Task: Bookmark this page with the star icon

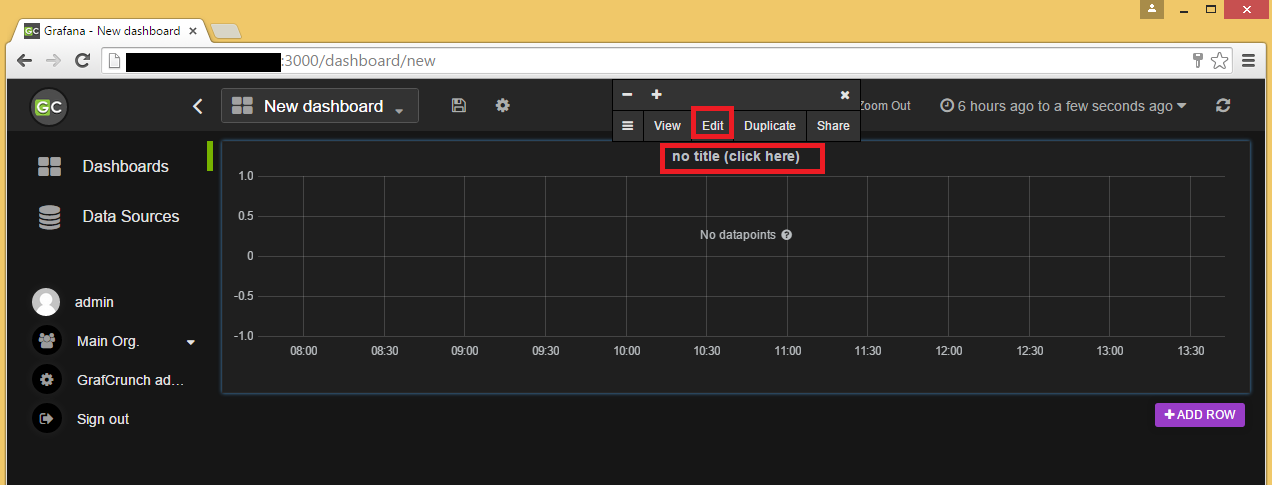Action: [1219, 61]
